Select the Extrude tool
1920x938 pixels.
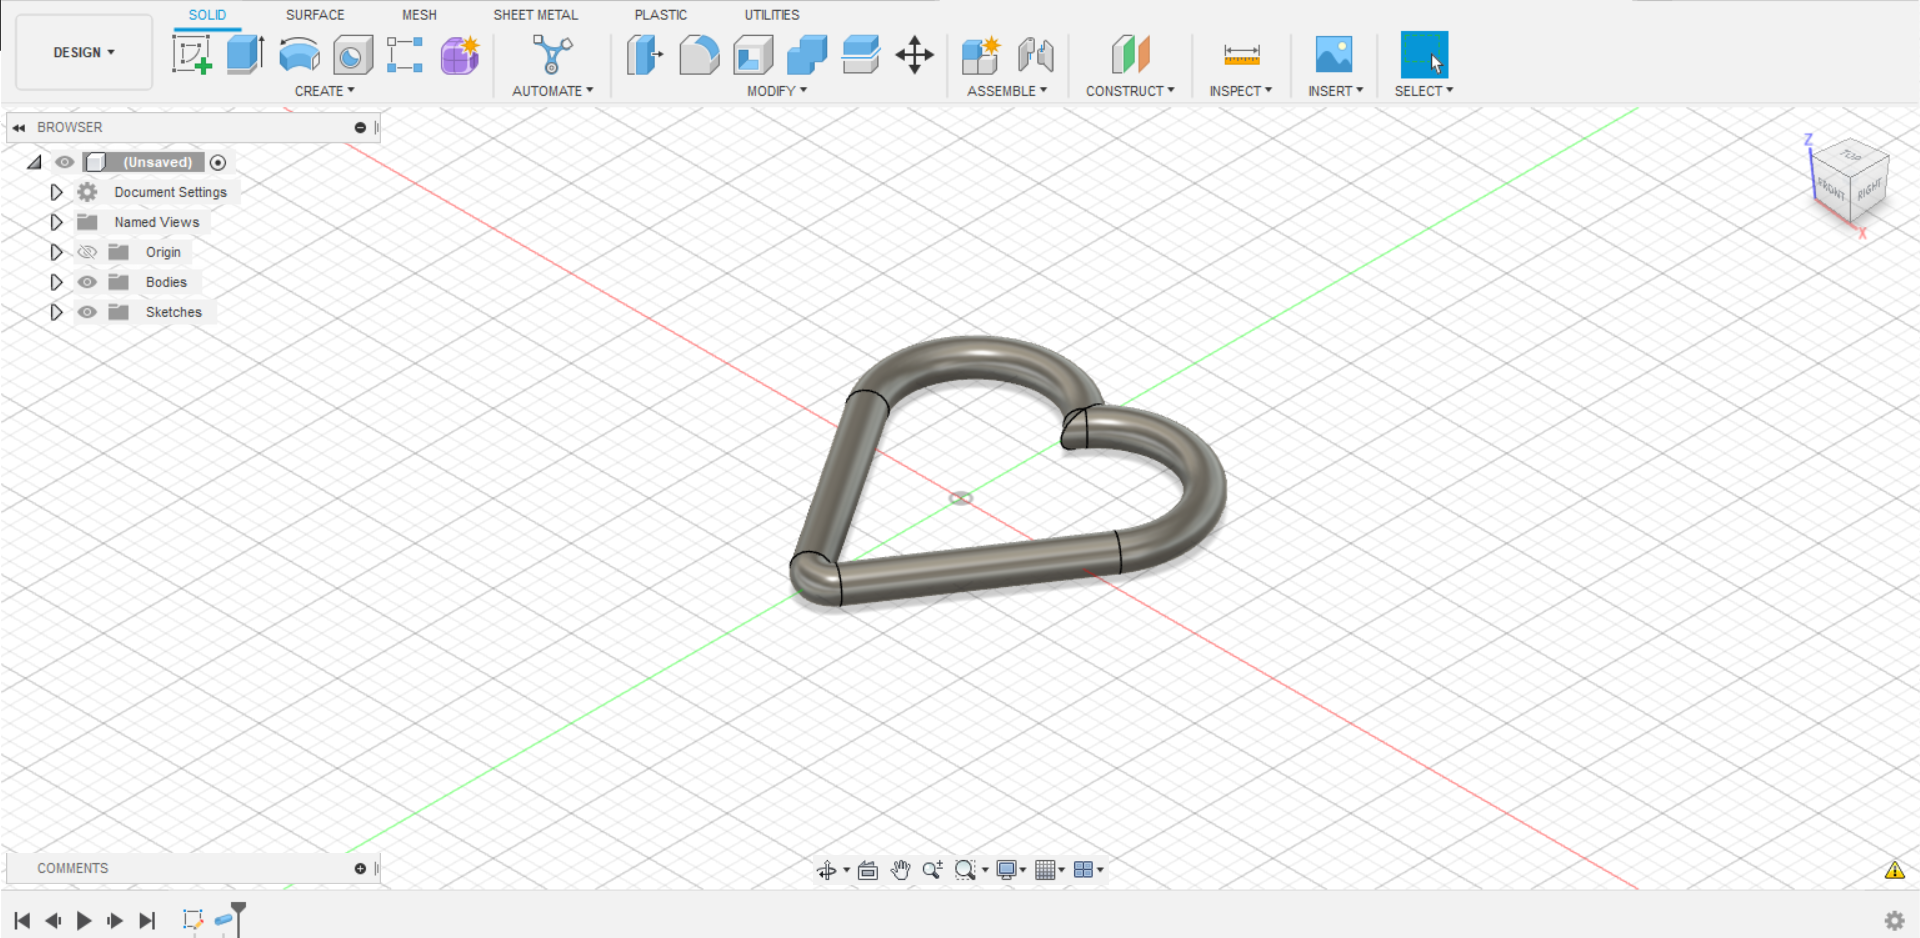pos(245,54)
